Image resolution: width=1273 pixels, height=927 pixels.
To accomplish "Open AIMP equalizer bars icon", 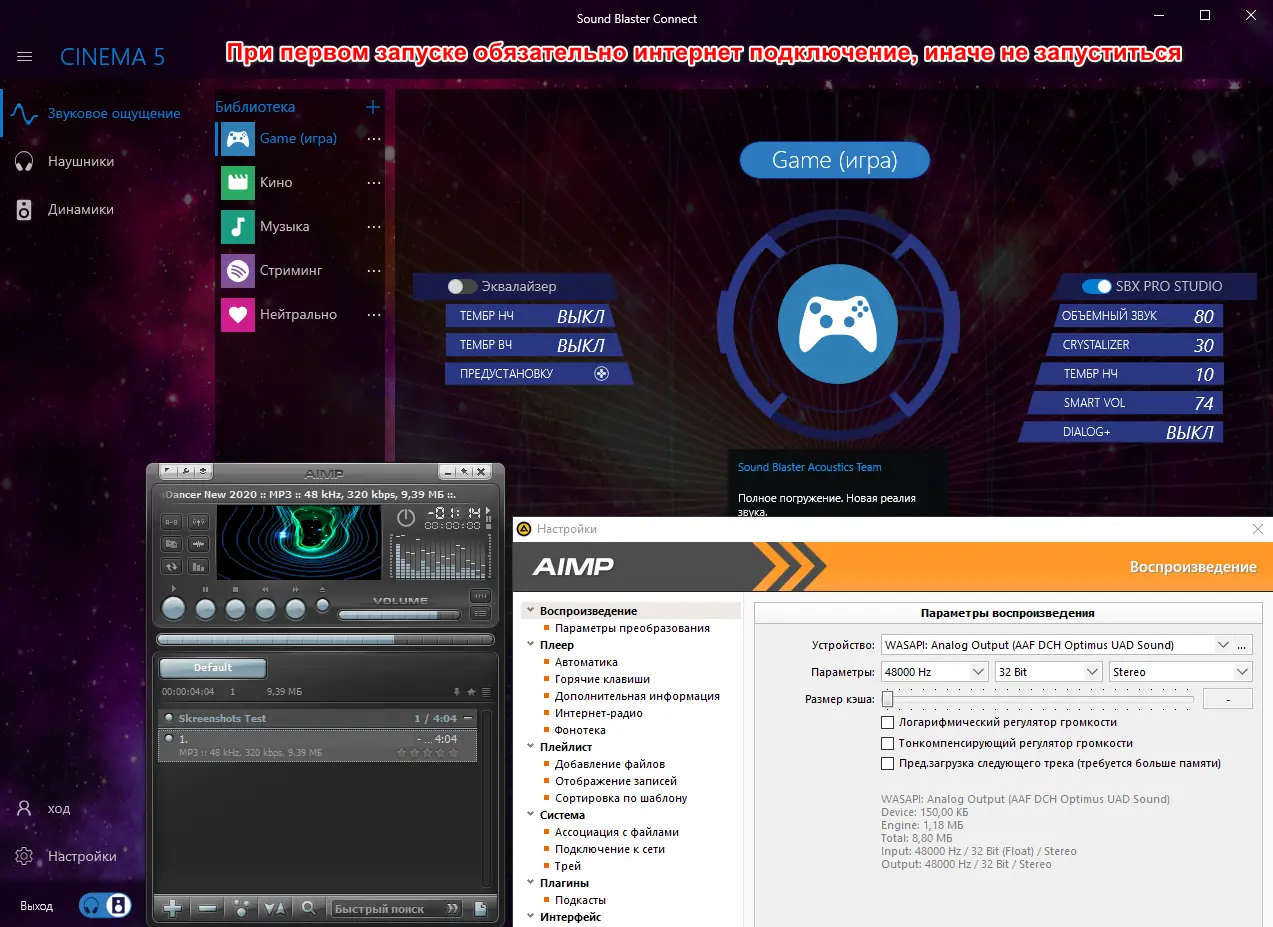I will [x=199, y=567].
